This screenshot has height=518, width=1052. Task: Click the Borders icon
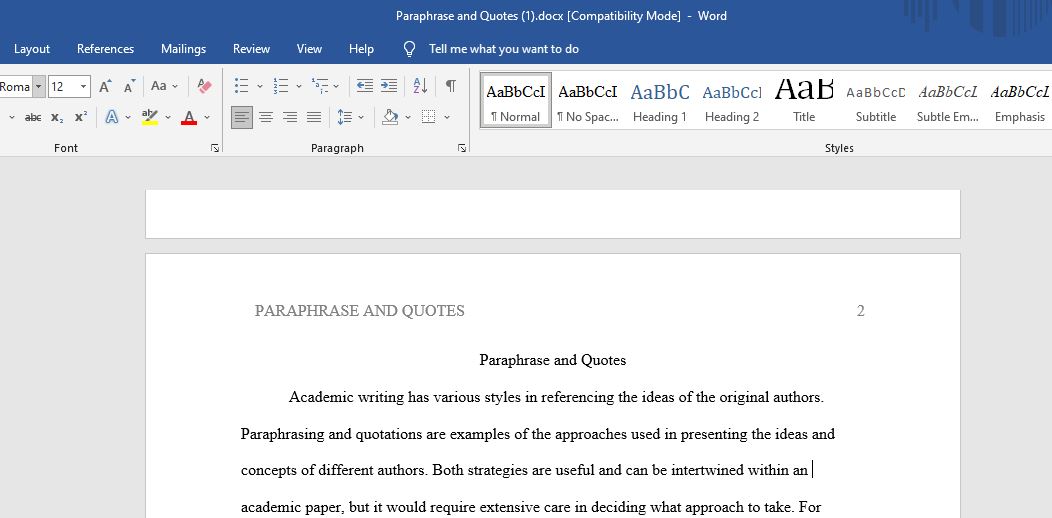[428, 117]
